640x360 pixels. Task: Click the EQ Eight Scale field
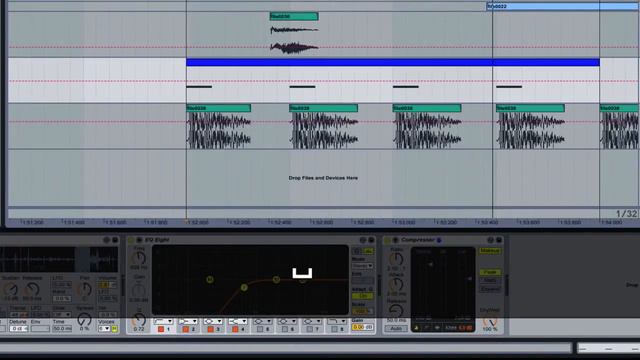362,311
